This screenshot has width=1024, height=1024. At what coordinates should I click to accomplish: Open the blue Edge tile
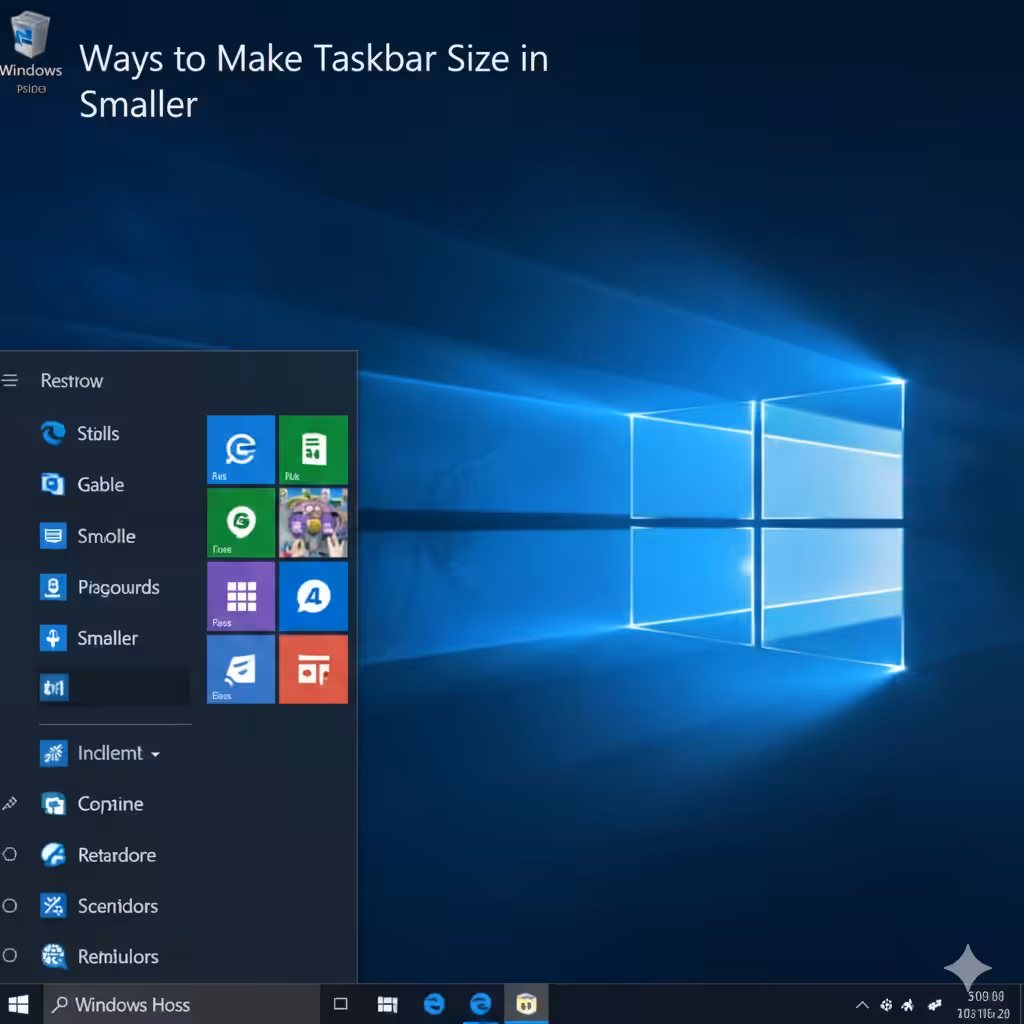pos(241,449)
